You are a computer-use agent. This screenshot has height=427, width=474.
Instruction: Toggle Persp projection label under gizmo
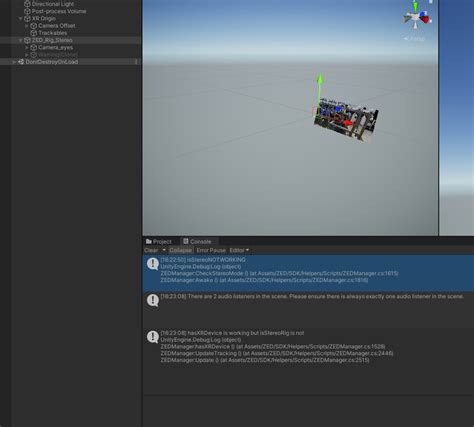[414, 39]
